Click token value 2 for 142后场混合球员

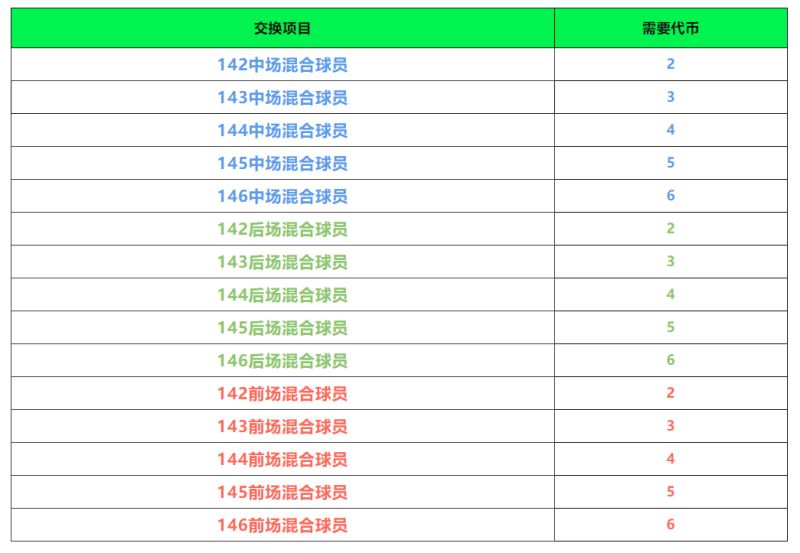coord(671,229)
